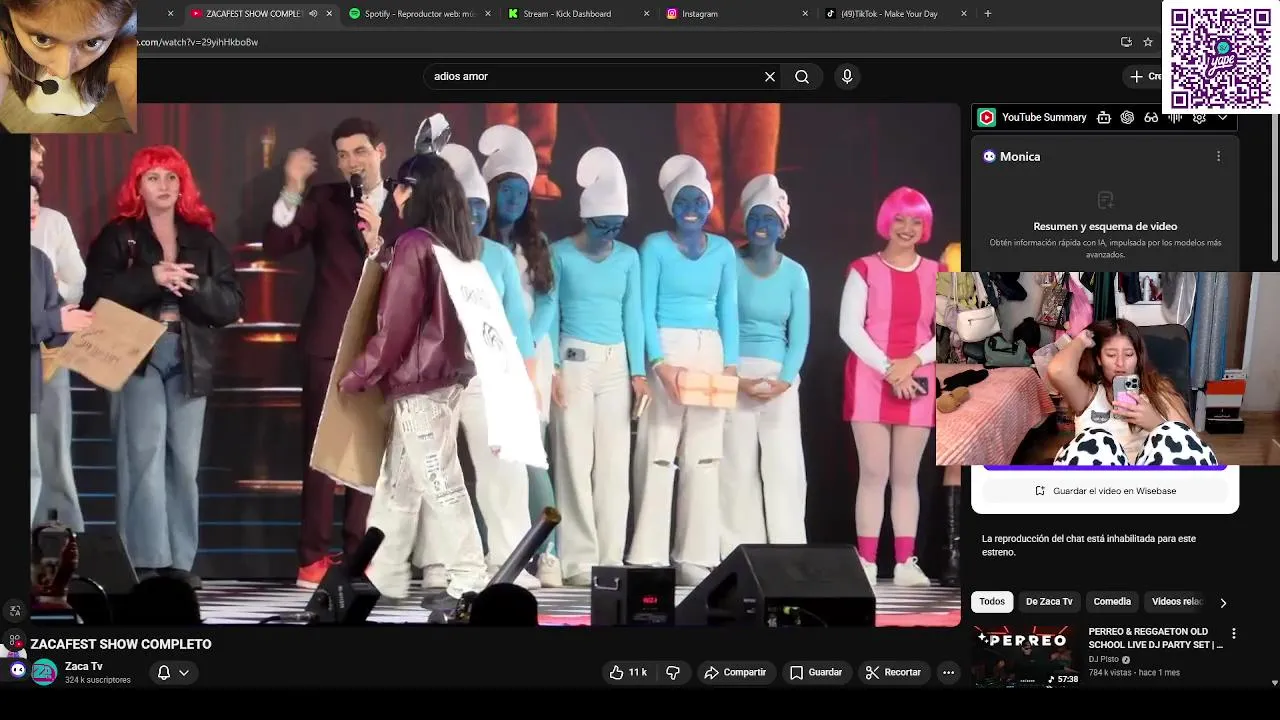The height and width of the screenshot is (720, 1280).
Task: Collapse the YouTube Summary panel chevron
Action: click(x=1223, y=117)
